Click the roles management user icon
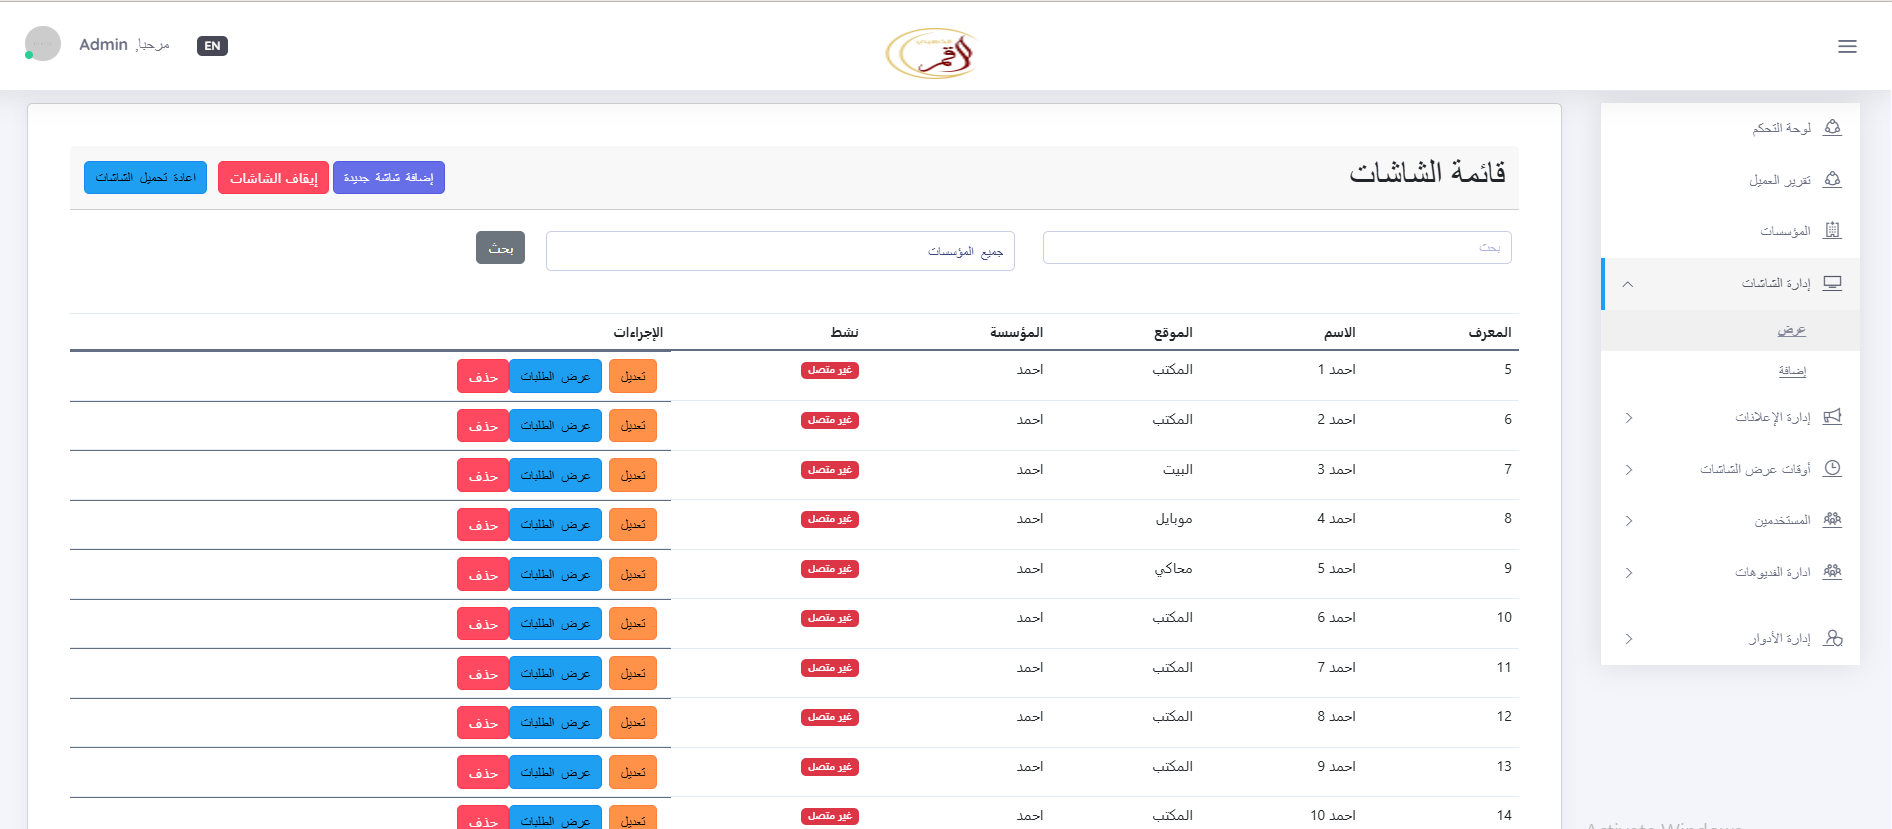This screenshot has width=1892, height=829. [x=1832, y=638]
